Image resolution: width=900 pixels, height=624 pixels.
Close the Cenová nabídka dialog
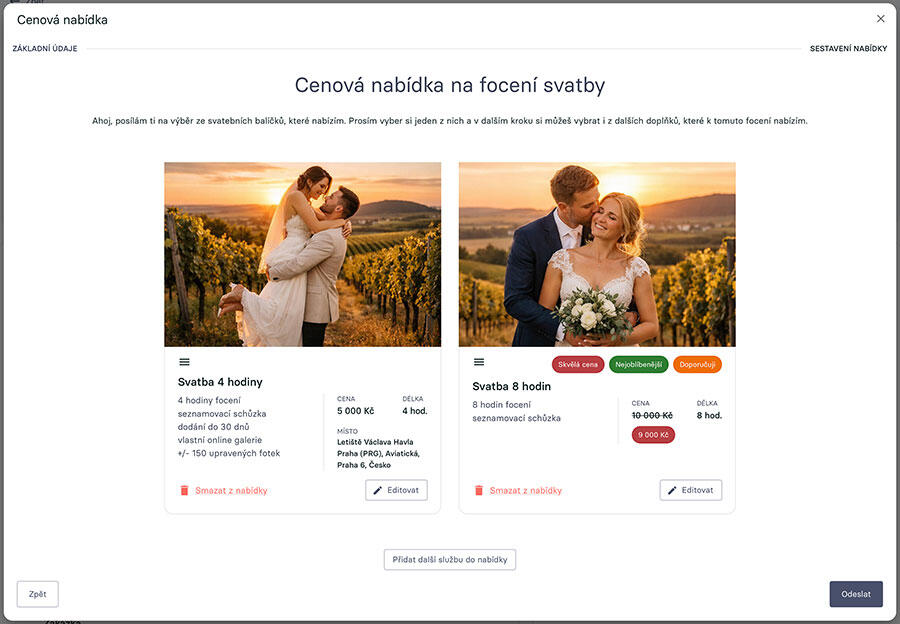click(x=880, y=19)
